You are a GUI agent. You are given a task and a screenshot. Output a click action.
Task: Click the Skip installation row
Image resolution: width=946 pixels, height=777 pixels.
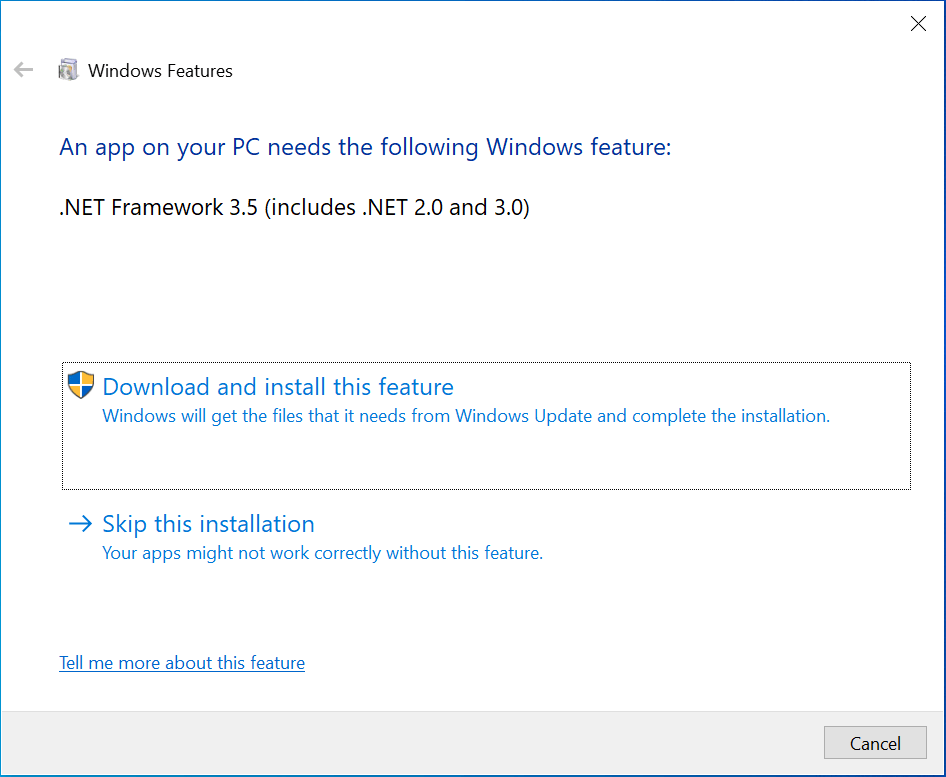coord(208,523)
